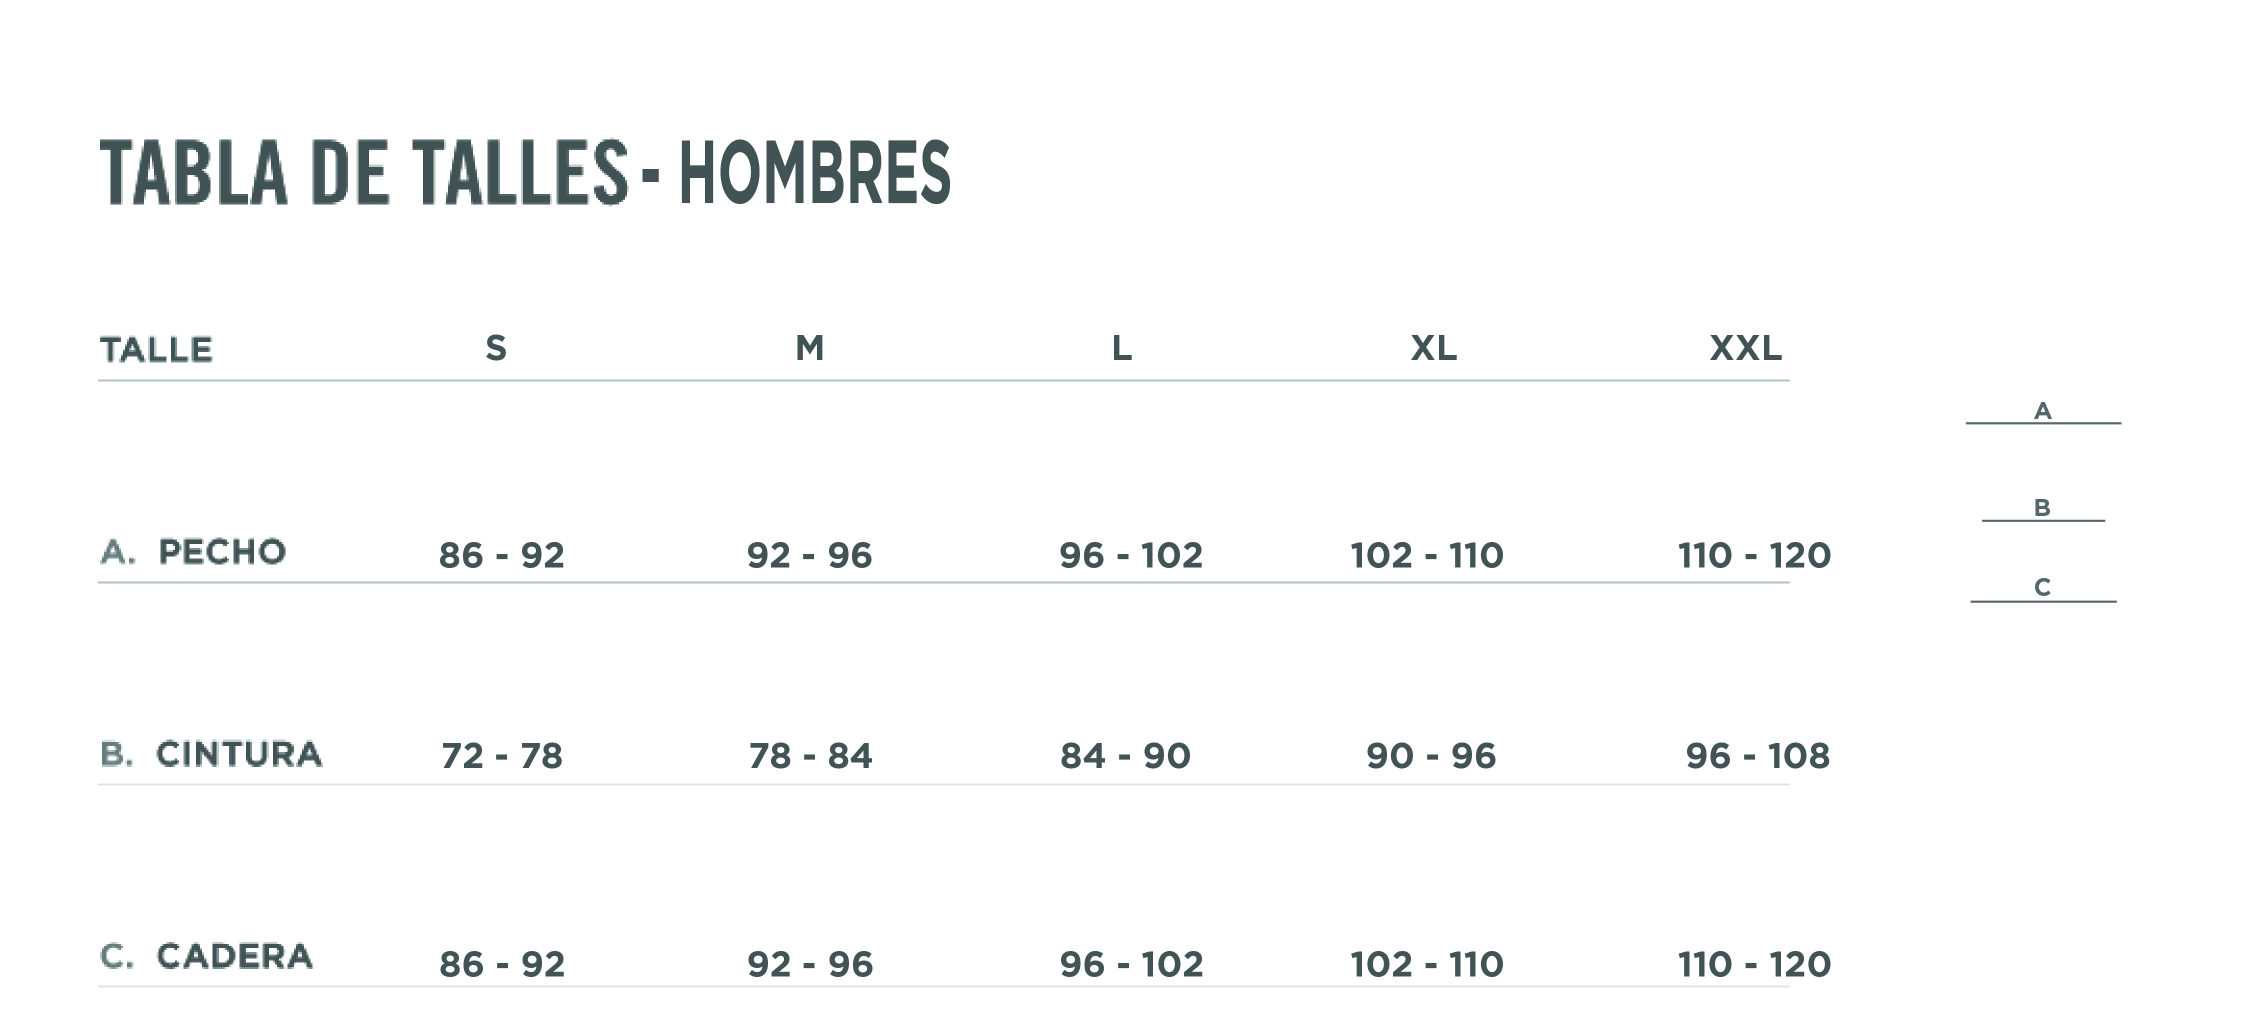Click the PECHO value for size S
The image size is (2250, 1023).
(501, 555)
